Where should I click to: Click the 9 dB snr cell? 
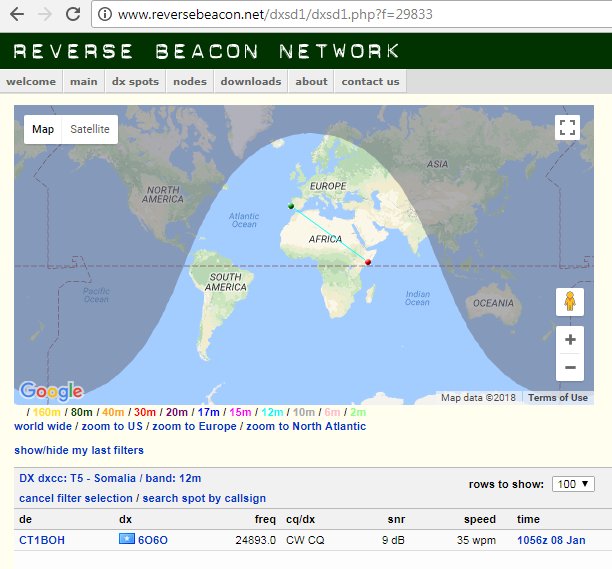pos(393,540)
